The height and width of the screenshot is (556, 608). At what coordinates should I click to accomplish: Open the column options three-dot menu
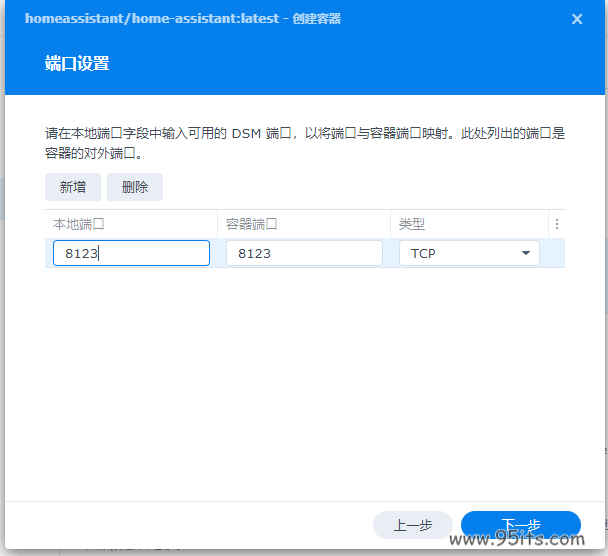pos(557,224)
